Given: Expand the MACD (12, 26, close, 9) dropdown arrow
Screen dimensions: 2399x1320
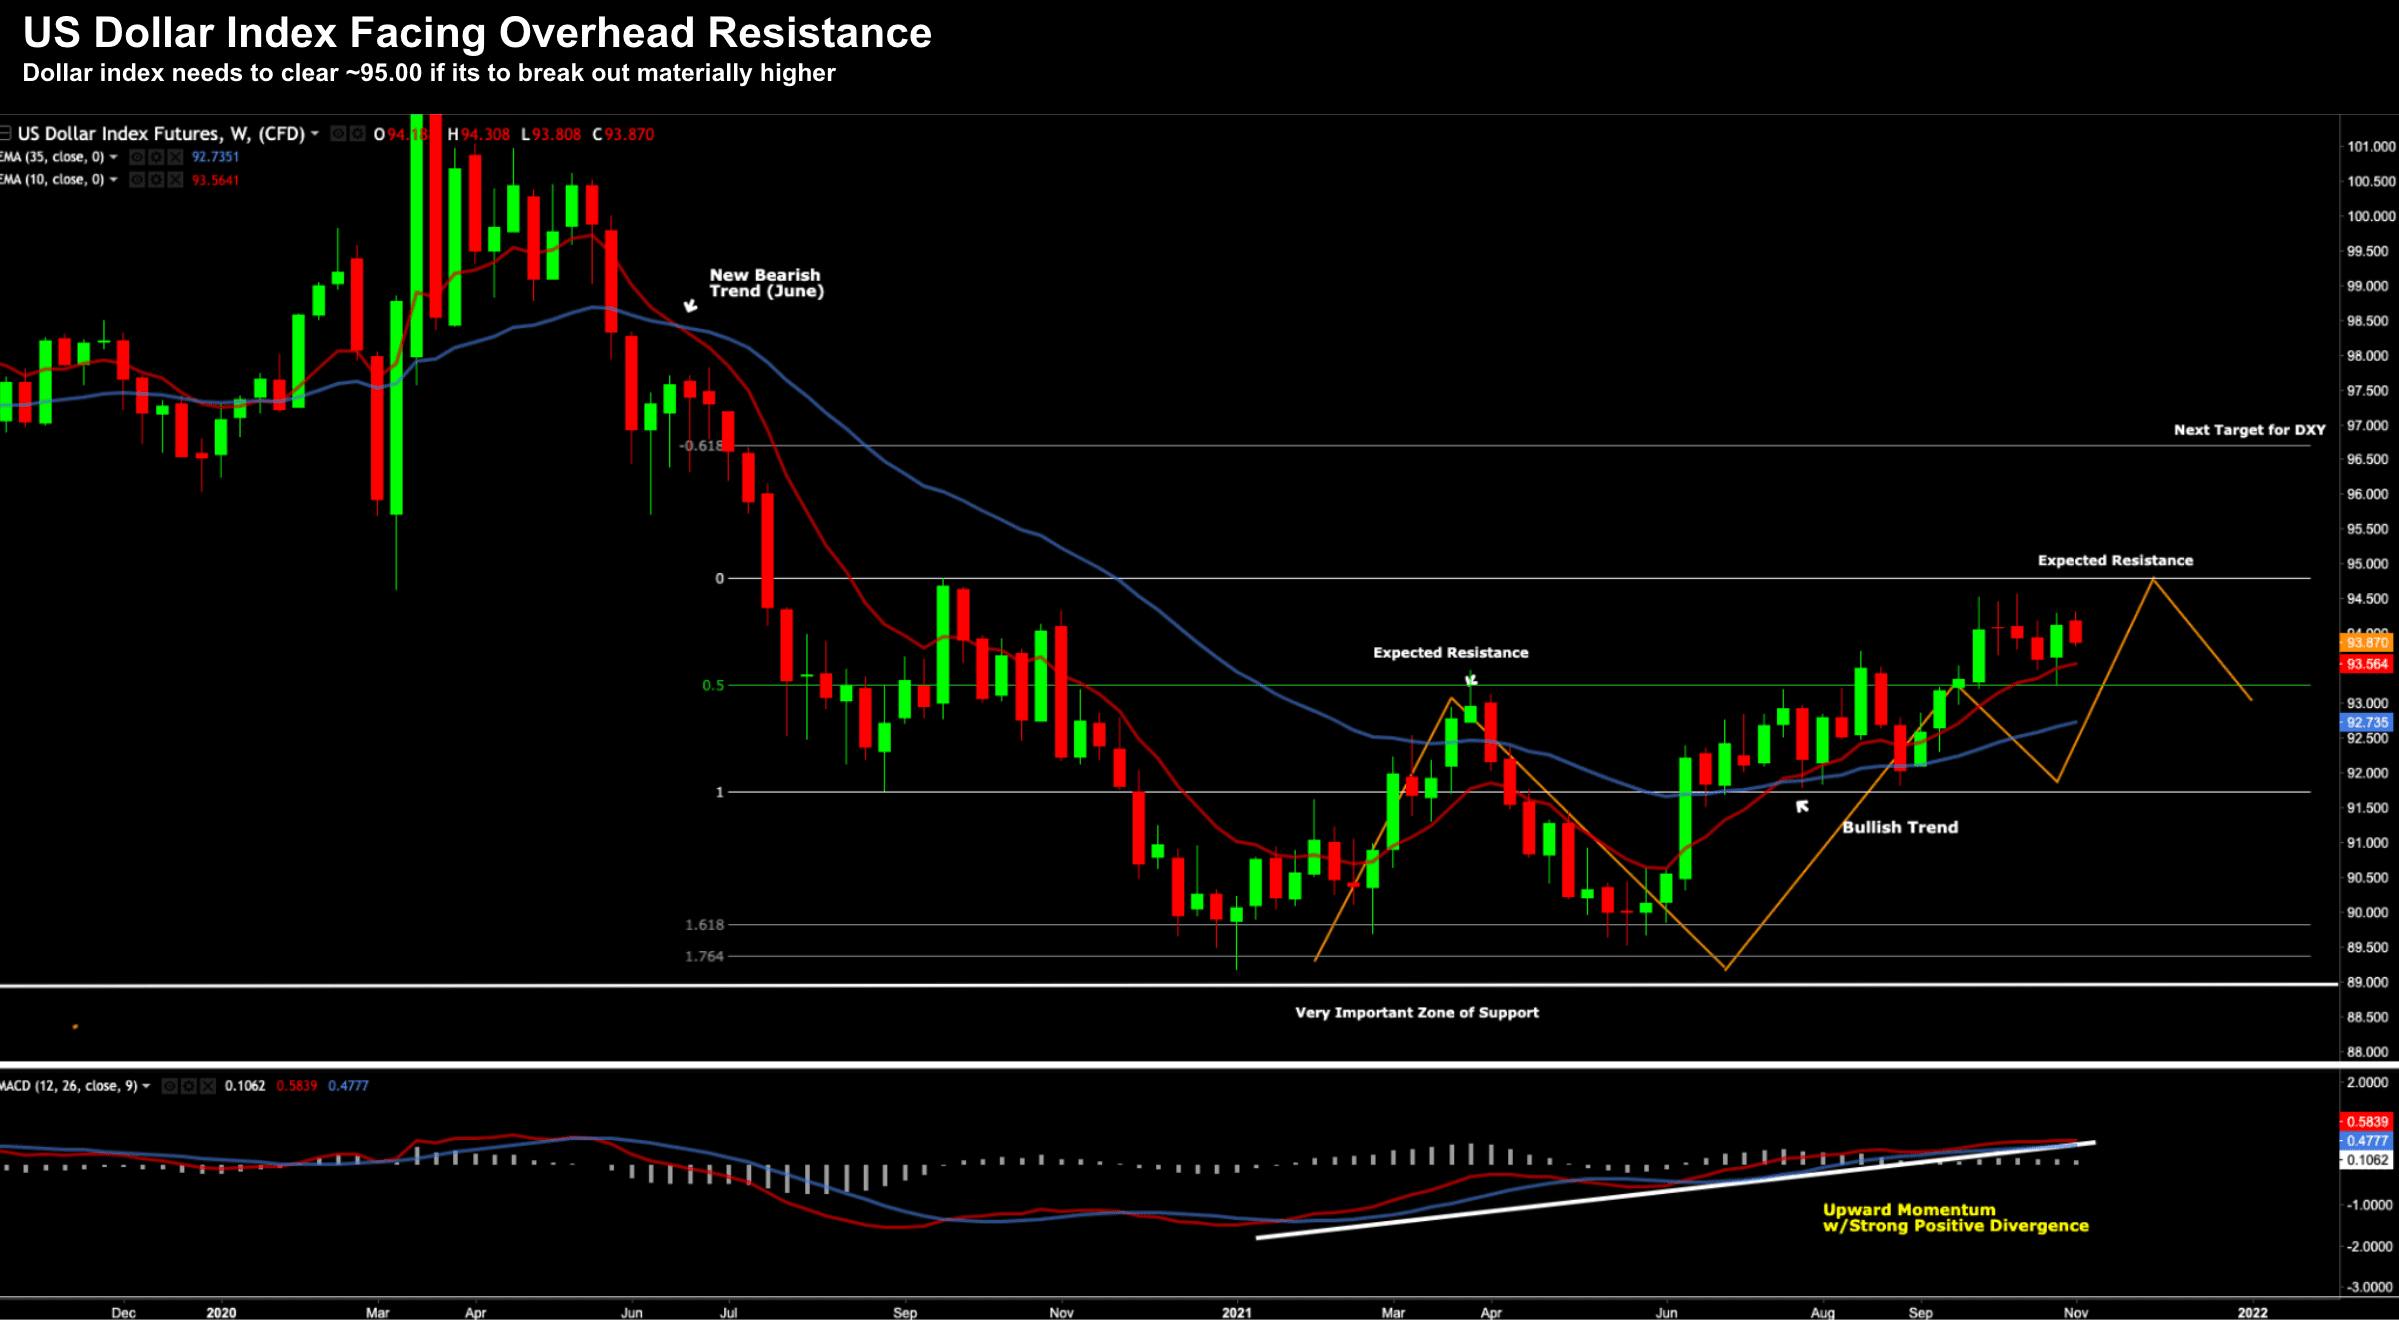Looking at the screenshot, I should (147, 1086).
